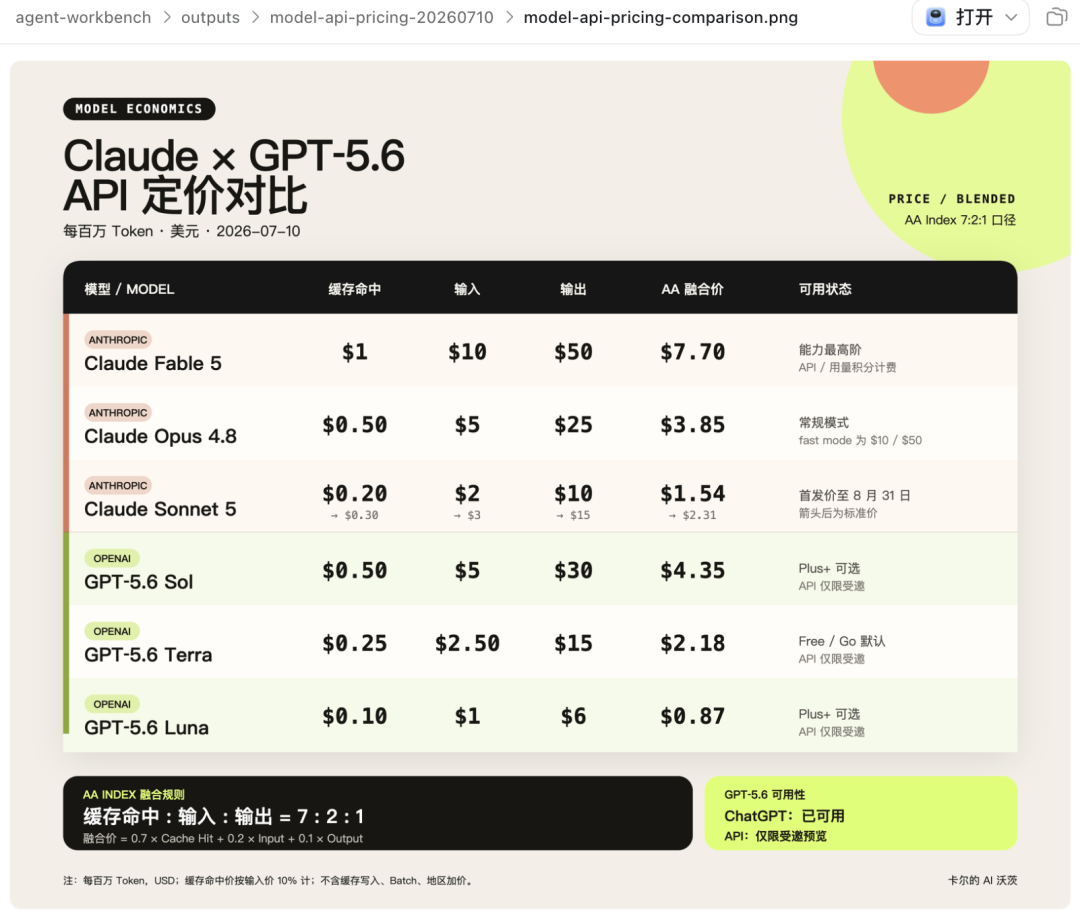
Task: Click the 模型 / MODEL column header
Action: [129, 289]
